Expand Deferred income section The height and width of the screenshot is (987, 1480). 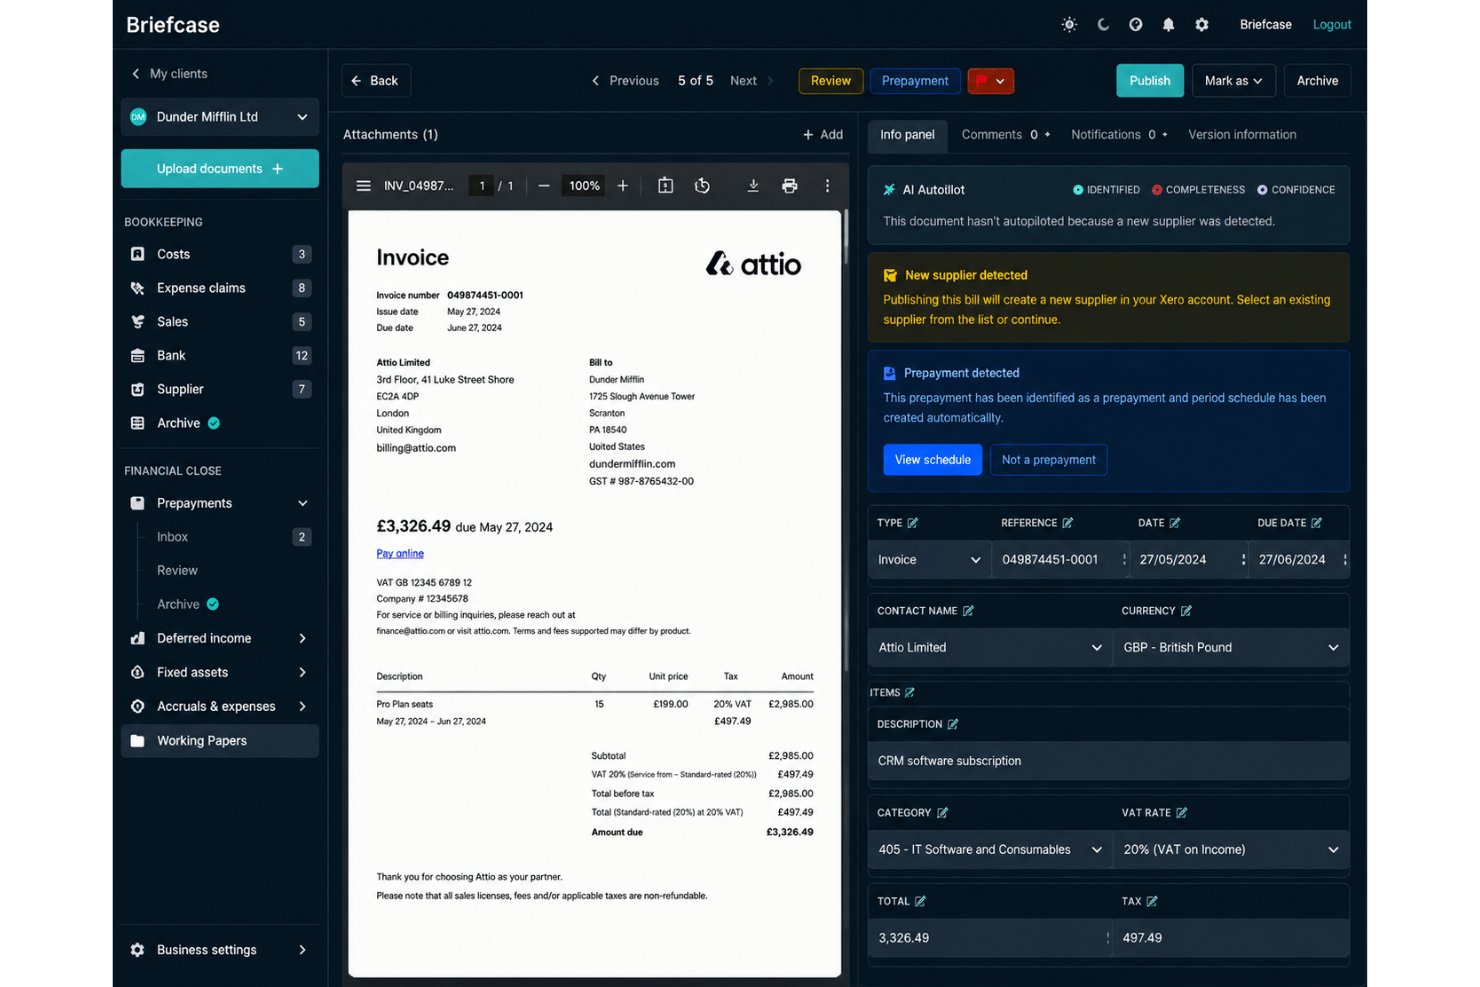tap(303, 639)
